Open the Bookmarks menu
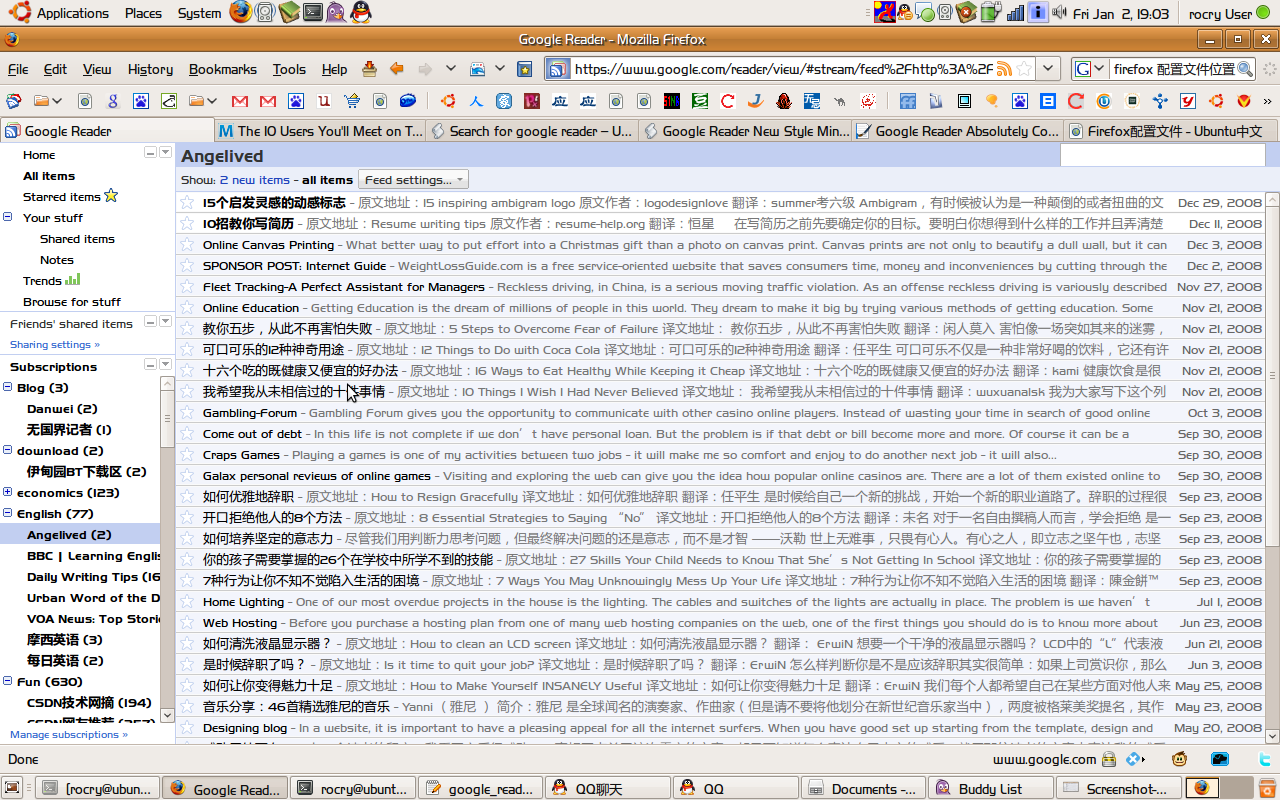Image resolution: width=1280 pixels, height=800 pixels. [x=223, y=69]
